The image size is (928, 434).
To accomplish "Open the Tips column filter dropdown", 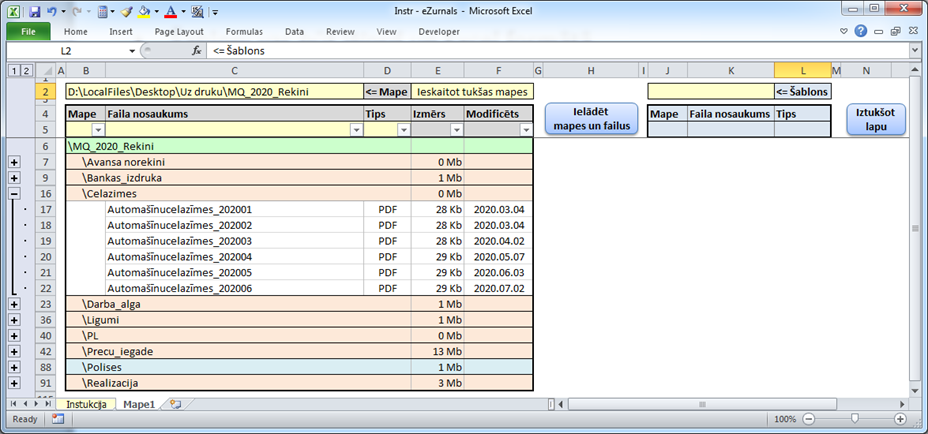I will (x=404, y=130).
